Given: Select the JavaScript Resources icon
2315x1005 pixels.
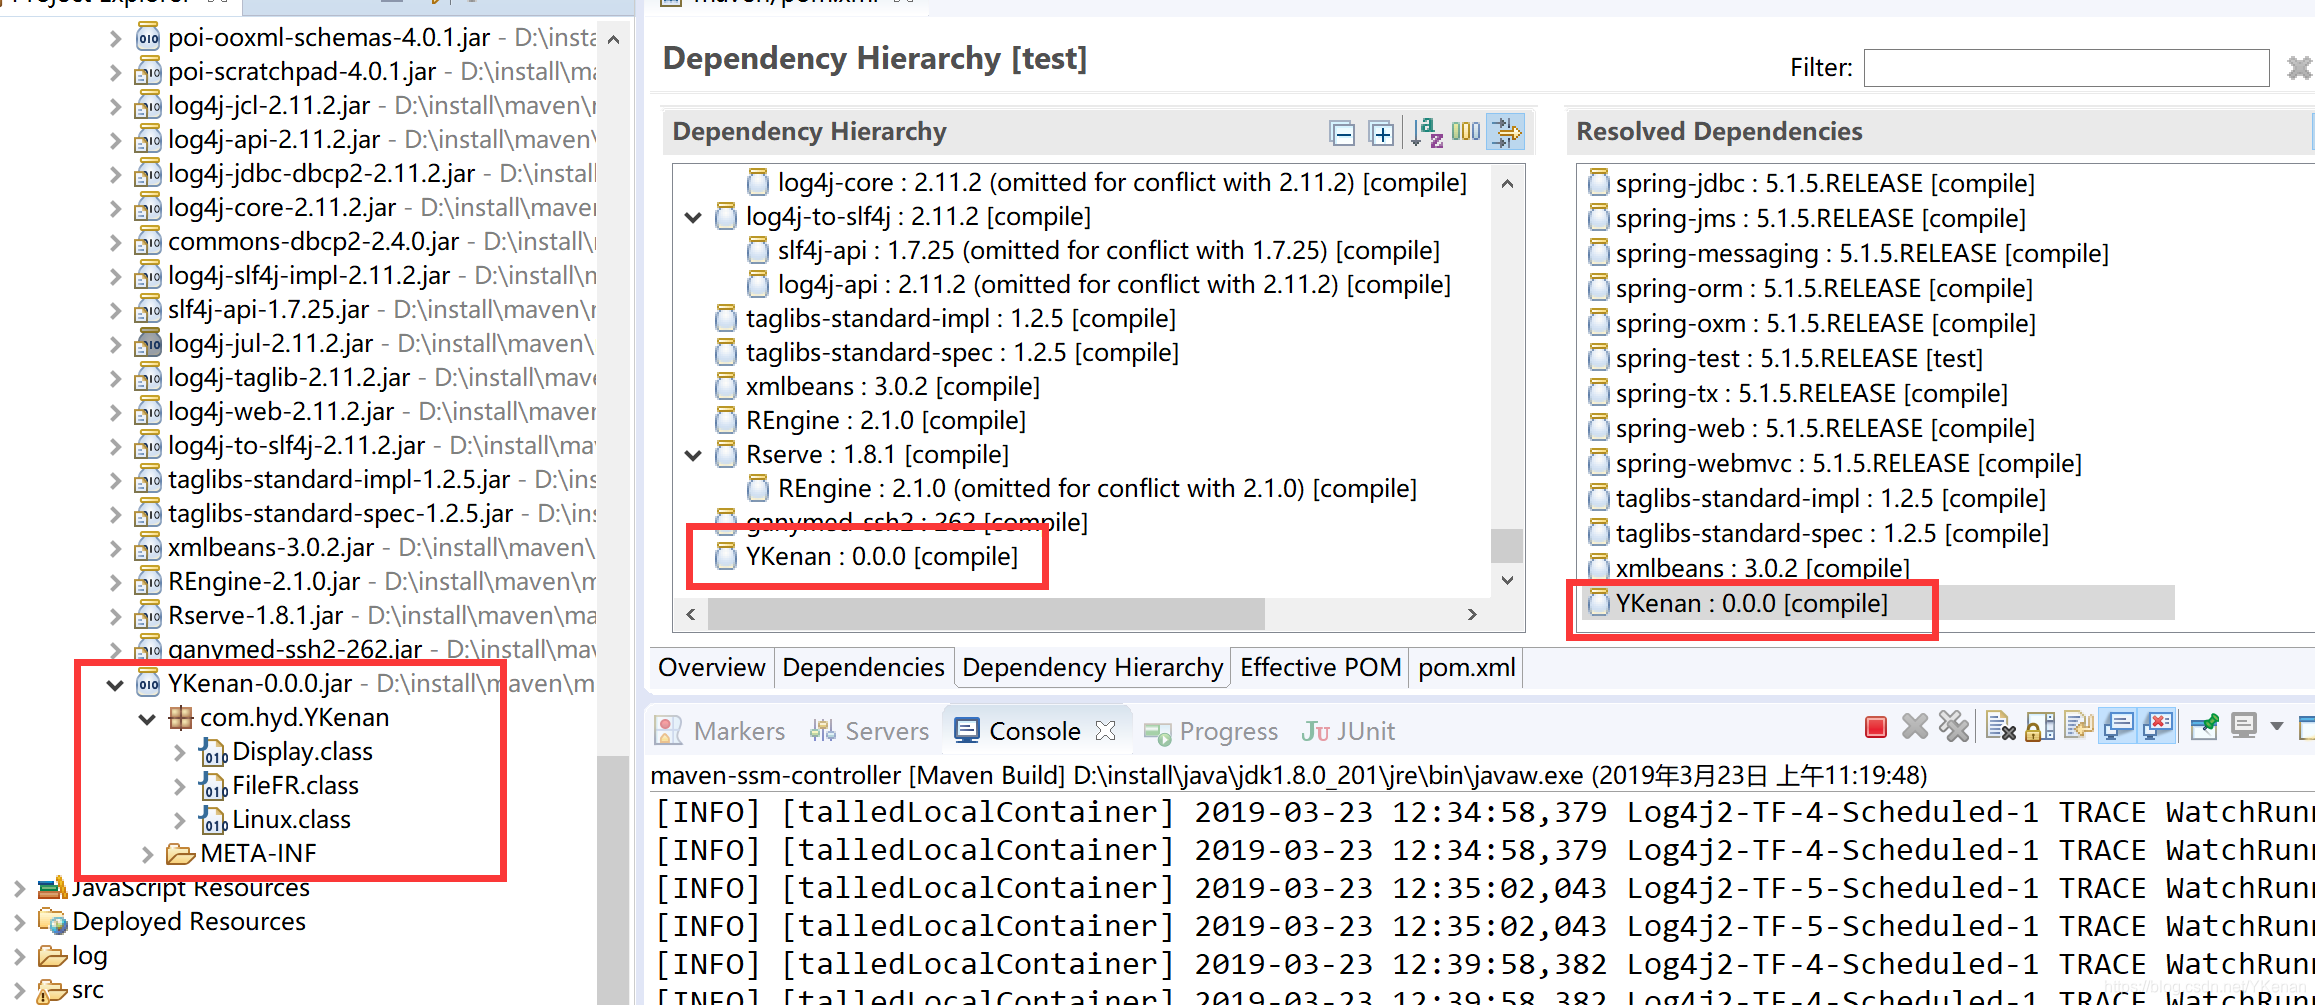Looking at the screenshot, I should point(52,887).
